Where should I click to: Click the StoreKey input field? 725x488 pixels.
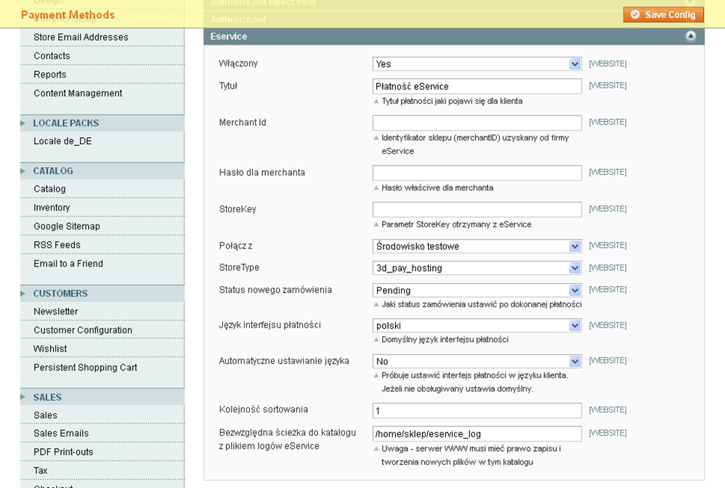[477, 209]
